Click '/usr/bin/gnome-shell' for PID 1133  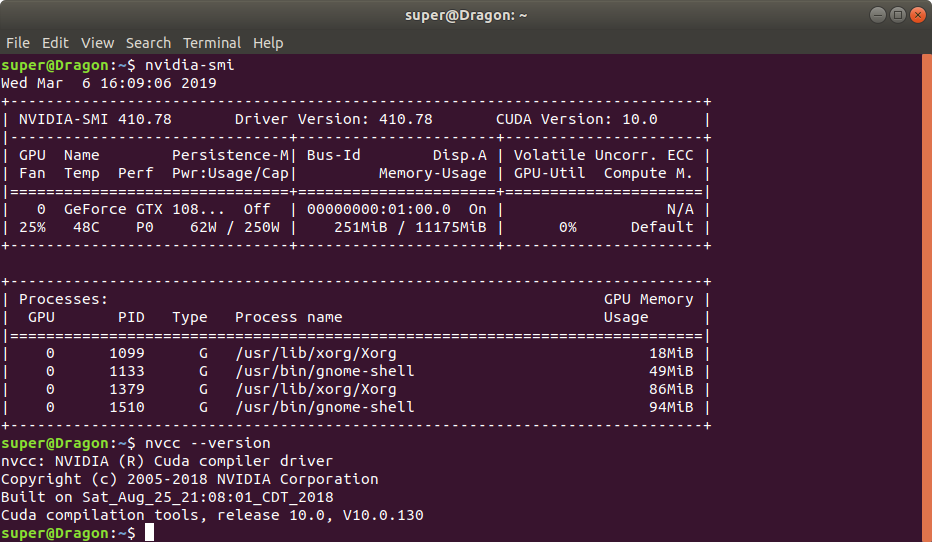[x=325, y=371]
